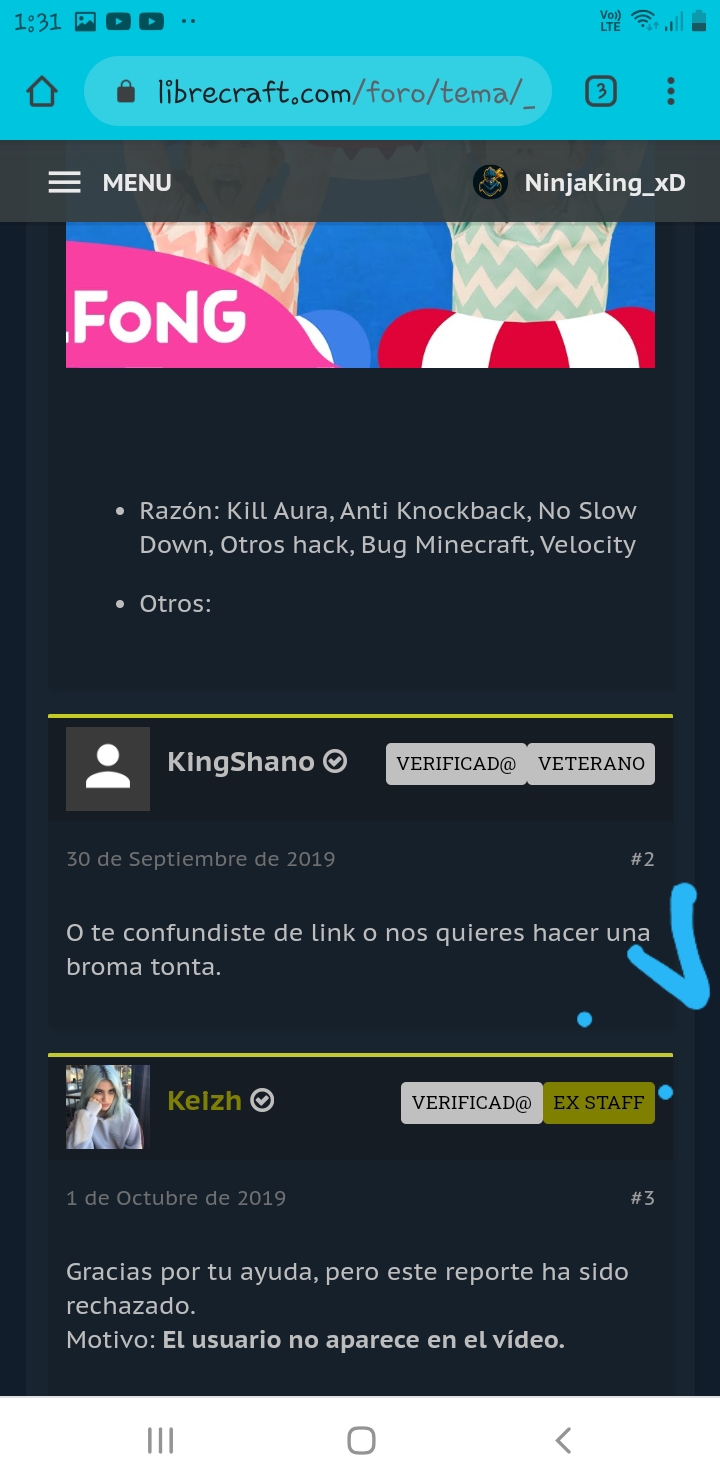Tap the VETERANO badge
Image resolution: width=720 pixels, height=1480 pixels.
(x=591, y=764)
